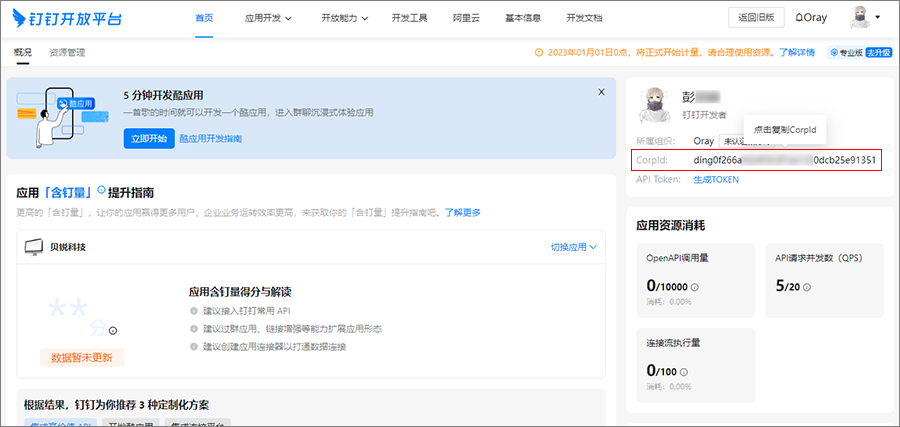Screen dimensions: 900x427
Task: Copy the CorpId value by clicking it
Action: click(785, 160)
